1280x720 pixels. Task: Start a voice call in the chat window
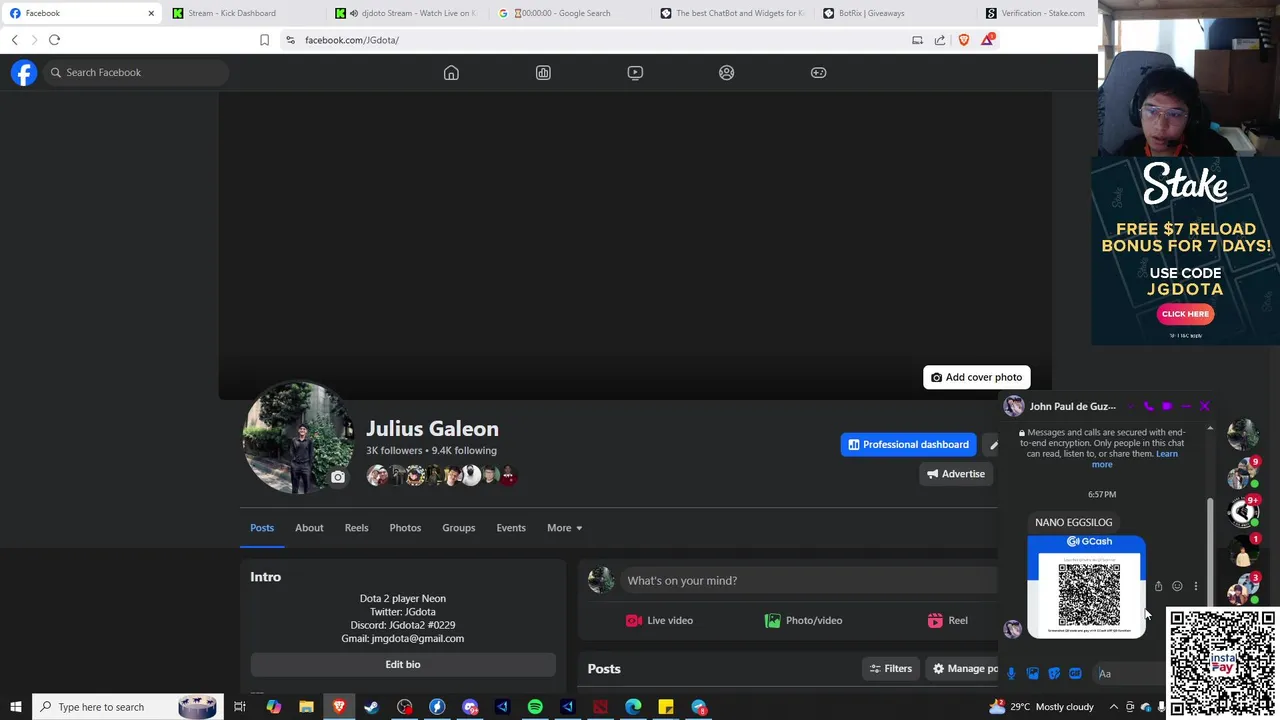coord(1148,406)
